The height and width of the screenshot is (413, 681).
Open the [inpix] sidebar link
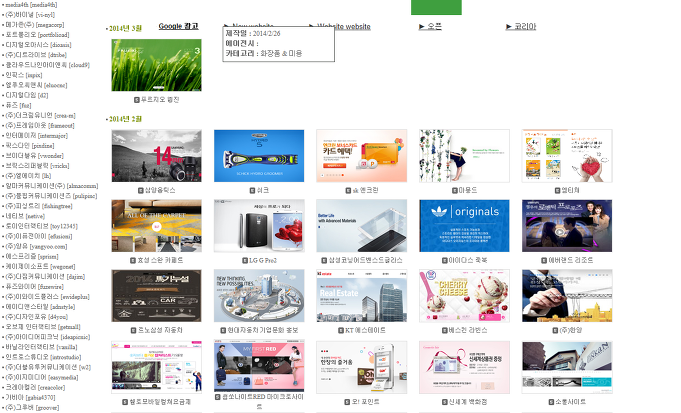[x=24, y=75]
